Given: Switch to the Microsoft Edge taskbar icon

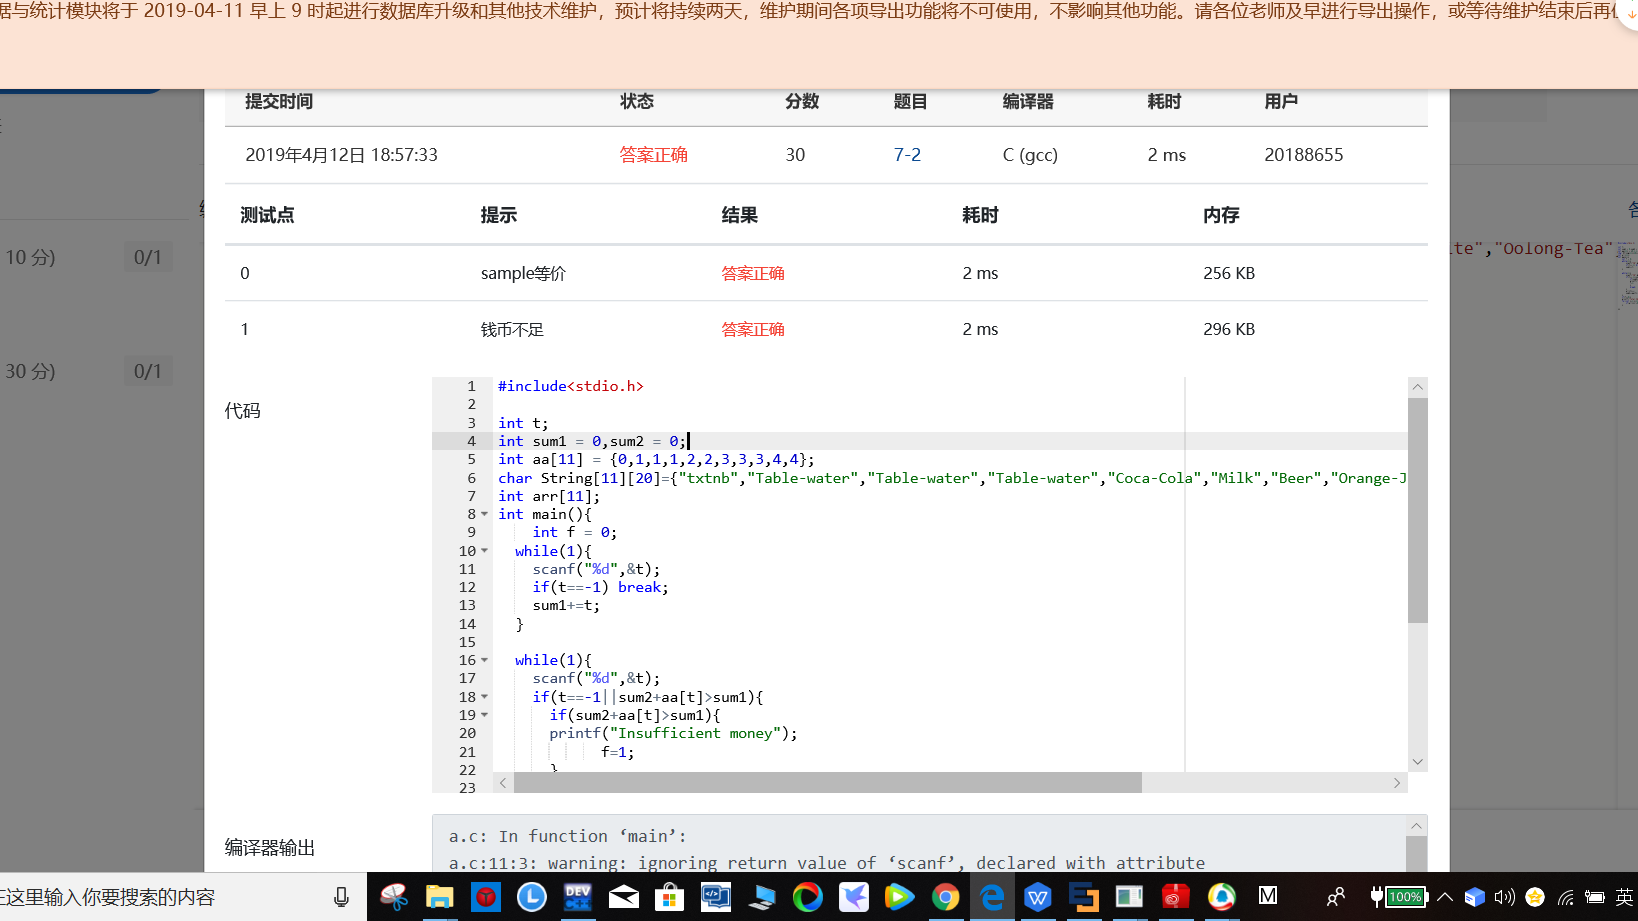Looking at the screenshot, I should [x=992, y=897].
